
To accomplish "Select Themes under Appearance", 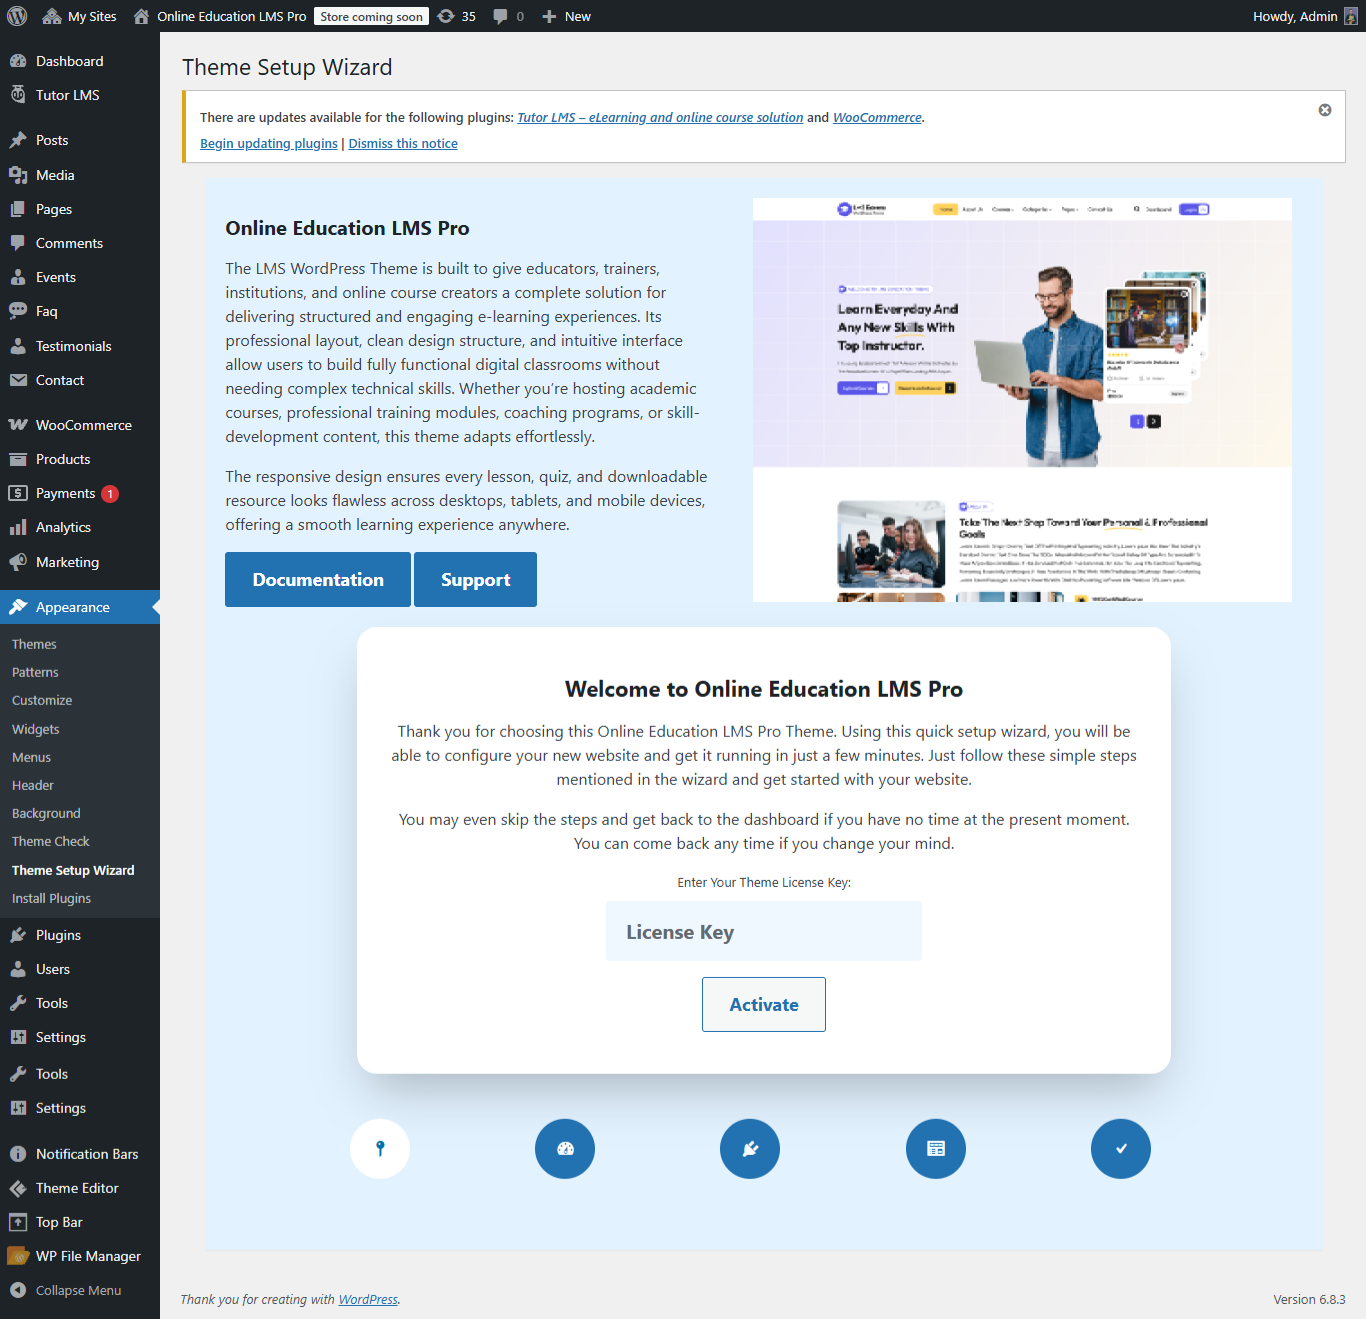I will pos(34,644).
